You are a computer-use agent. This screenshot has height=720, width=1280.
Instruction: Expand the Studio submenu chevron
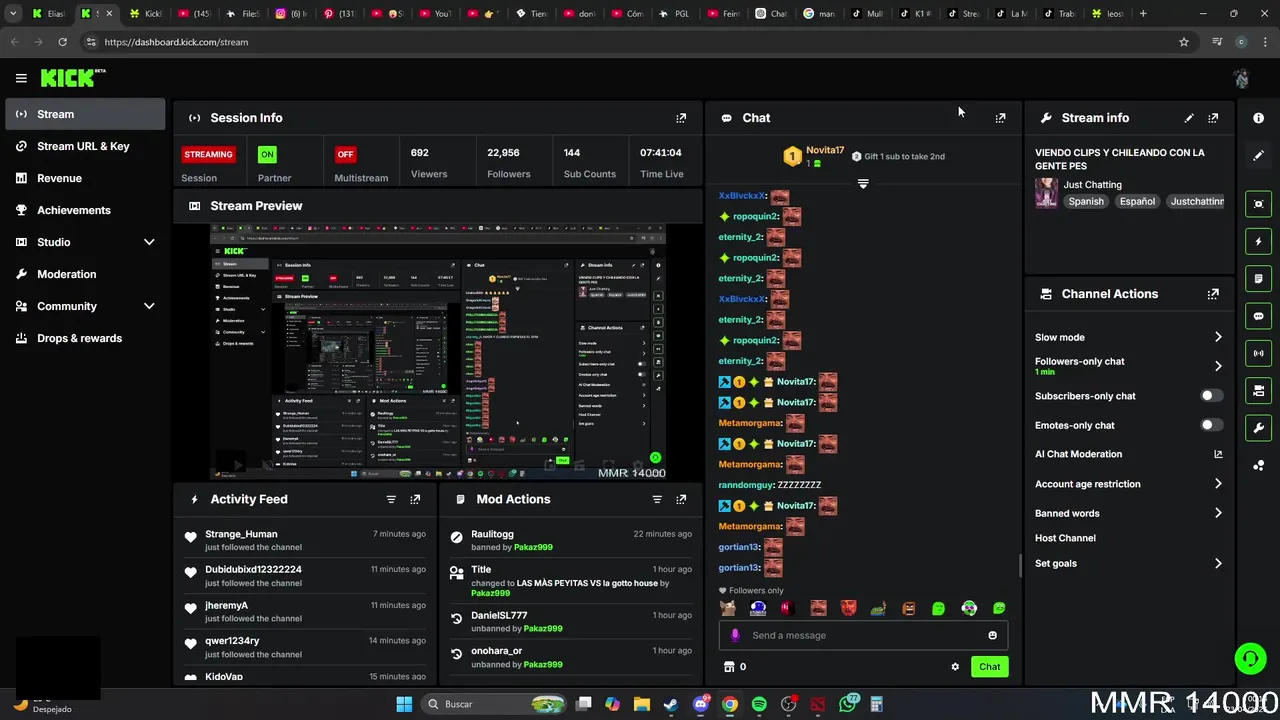pos(149,242)
